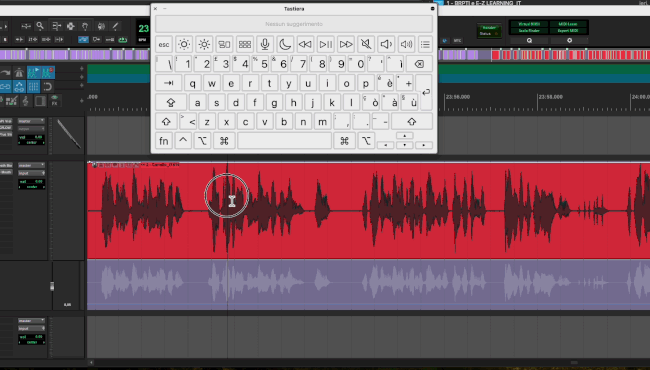Open the Scale Finder button

tap(529, 31)
